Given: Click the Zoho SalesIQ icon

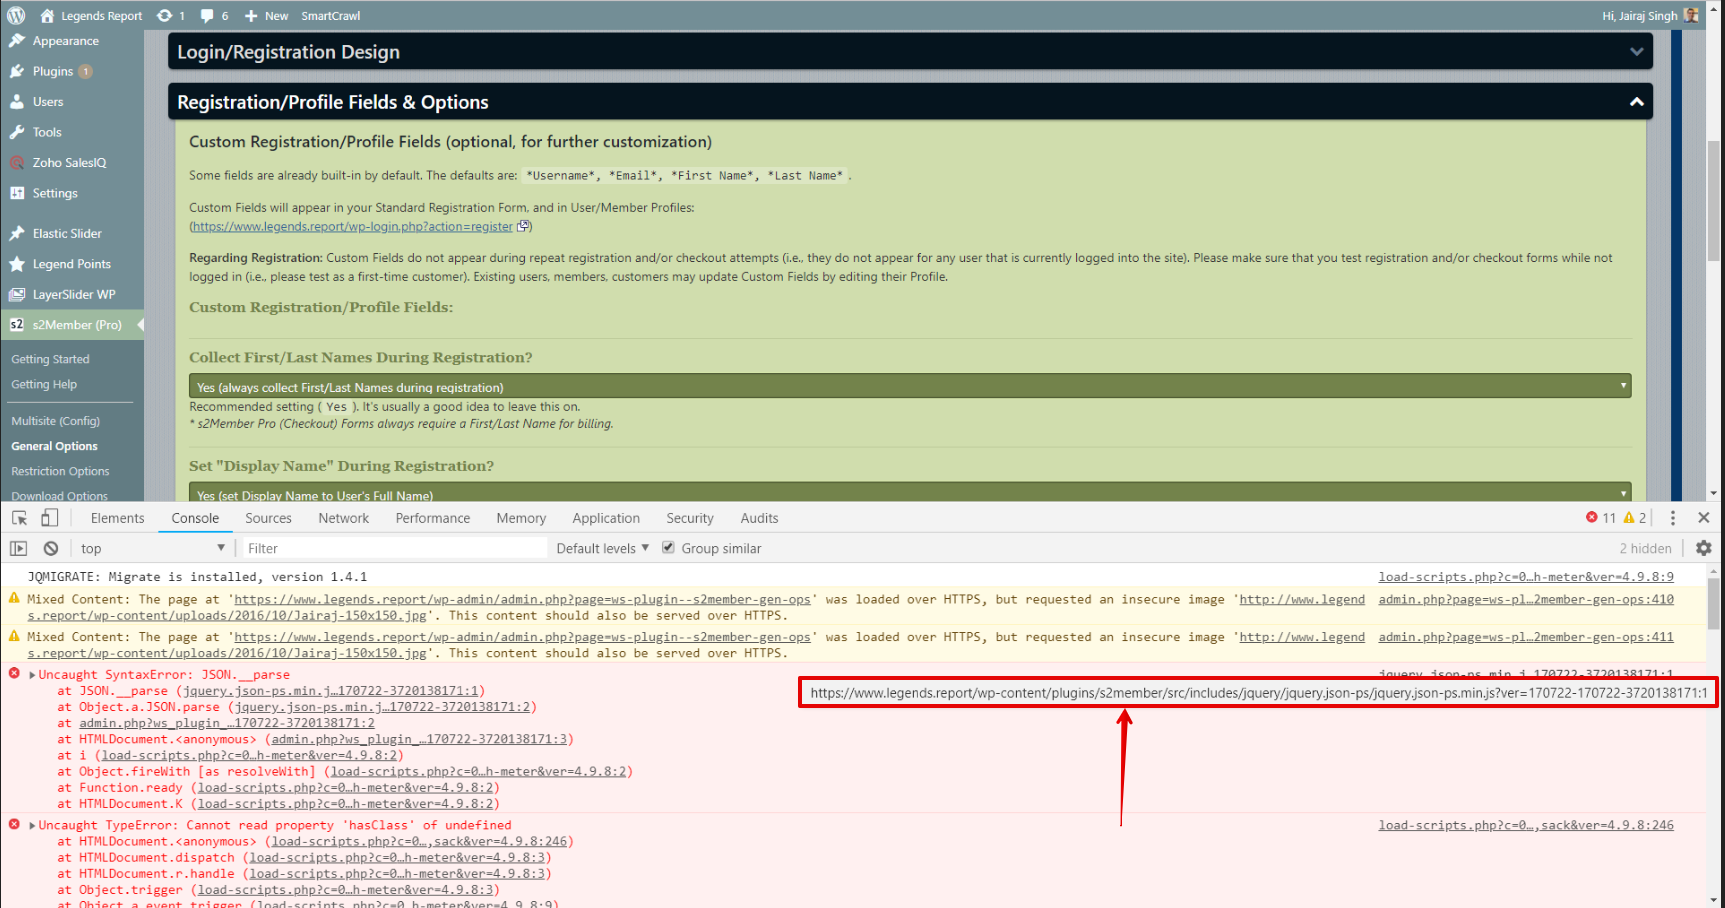Looking at the screenshot, I should (x=17, y=163).
